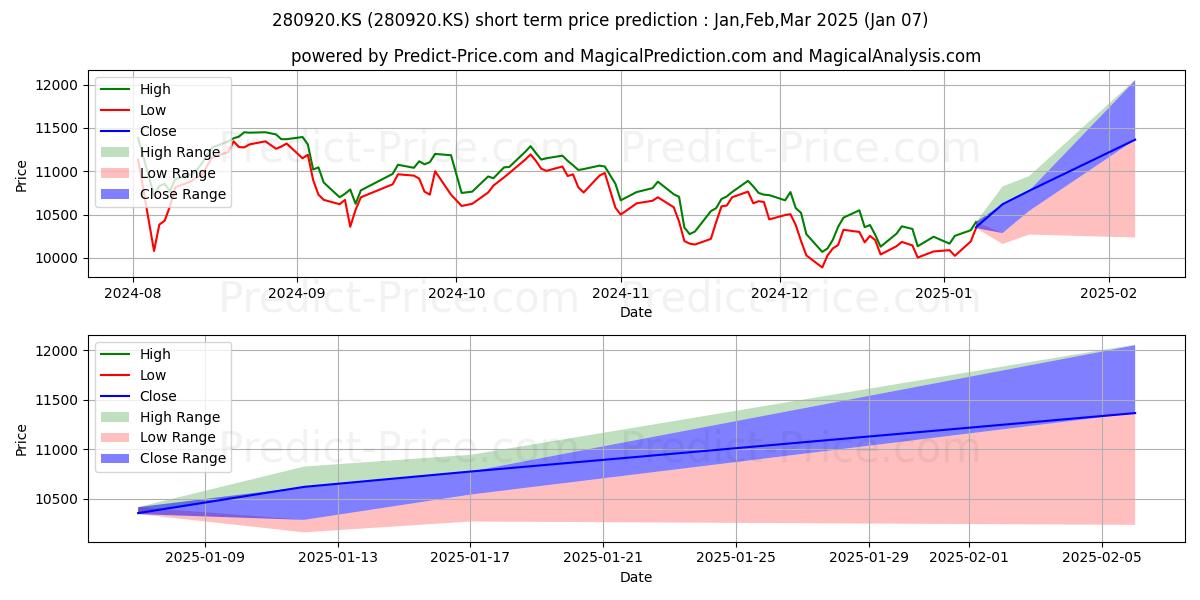Click the '2025-01-17' tick on bottom chart

point(470,558)
